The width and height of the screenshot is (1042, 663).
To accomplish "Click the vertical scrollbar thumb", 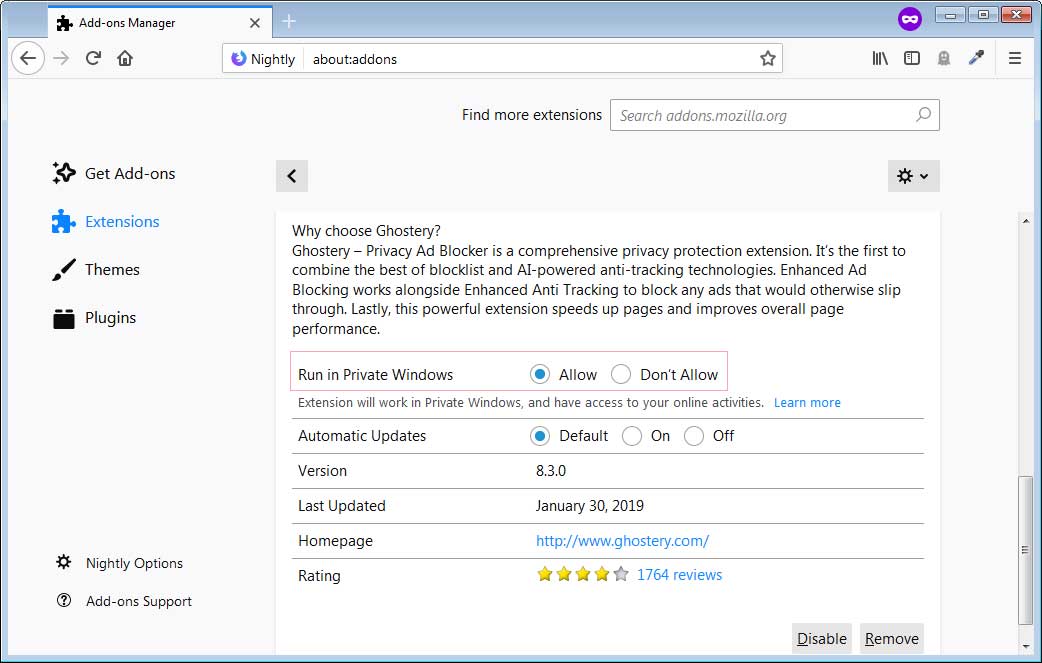I will (x=1025, y=549).
